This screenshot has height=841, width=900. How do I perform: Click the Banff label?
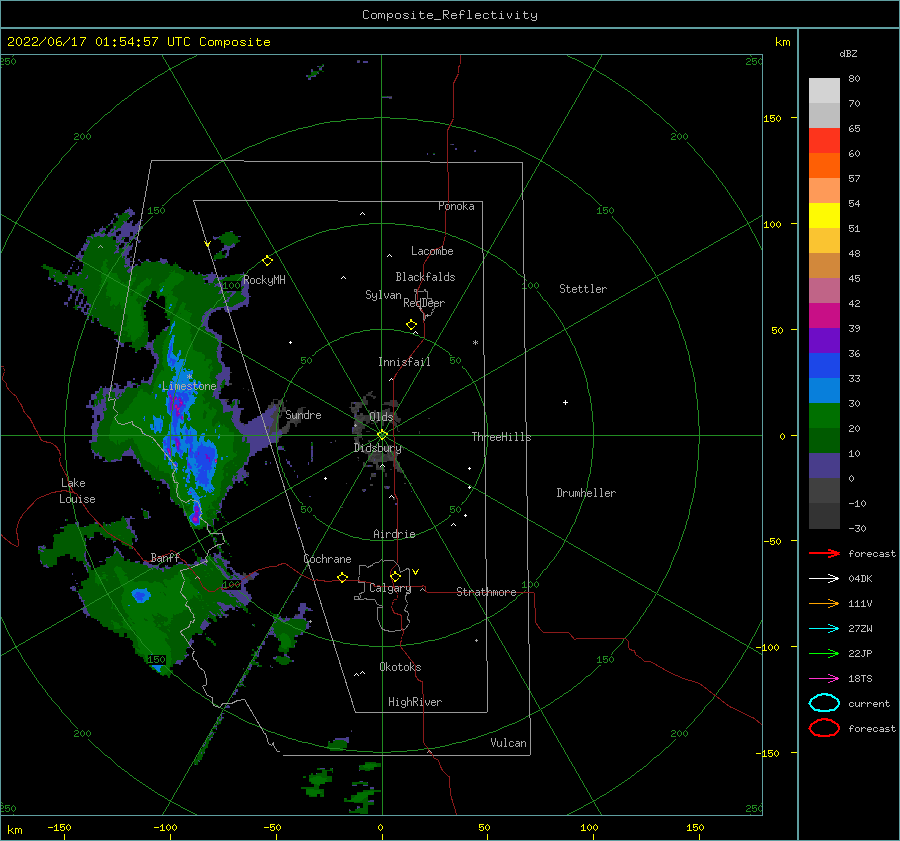pyautogui.click(x=165, y=558)
